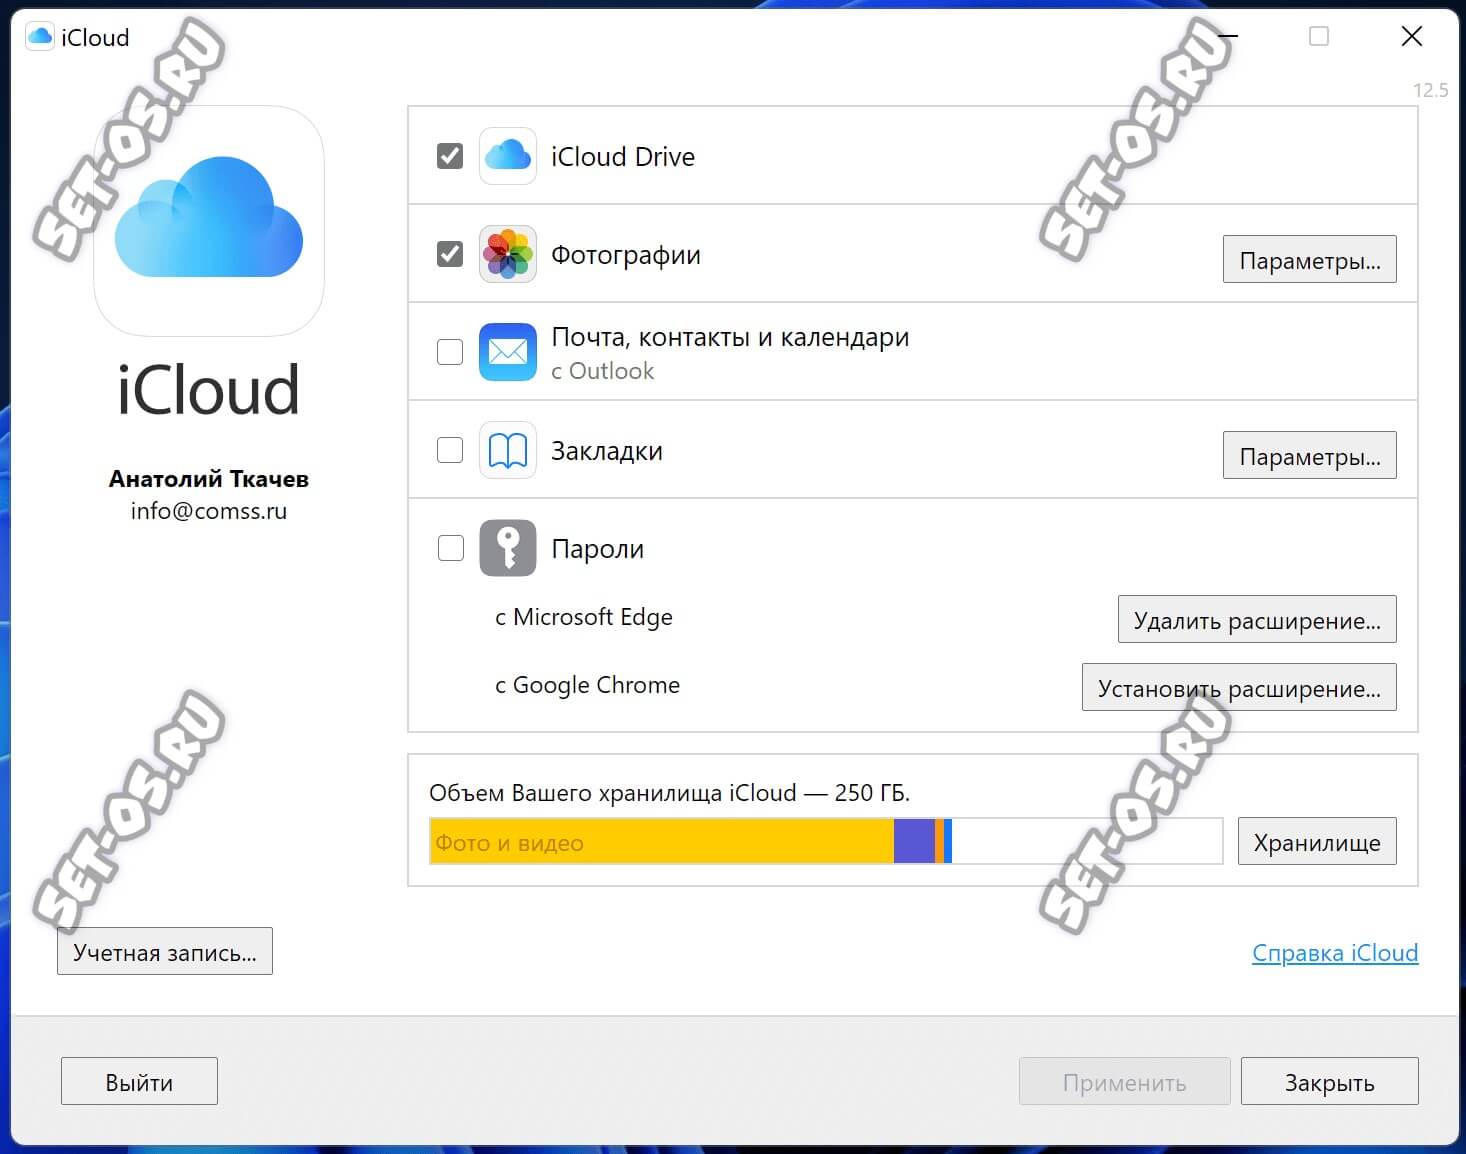Enable the Пароли checkbox
Viewport: 1466px width, 1154px height.
(x=451, y=548)
